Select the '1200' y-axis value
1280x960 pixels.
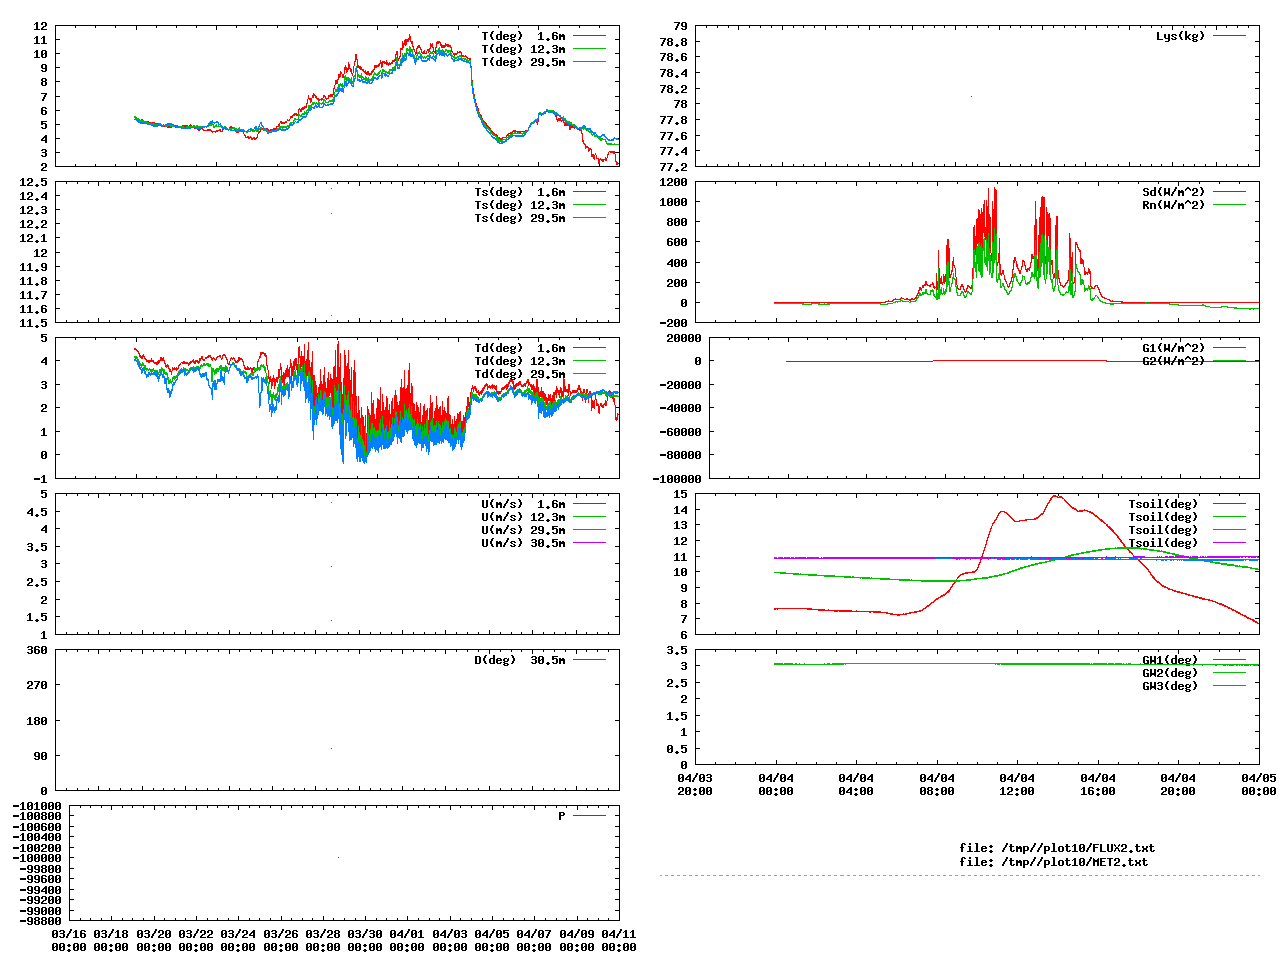click(x=673, y=182)
